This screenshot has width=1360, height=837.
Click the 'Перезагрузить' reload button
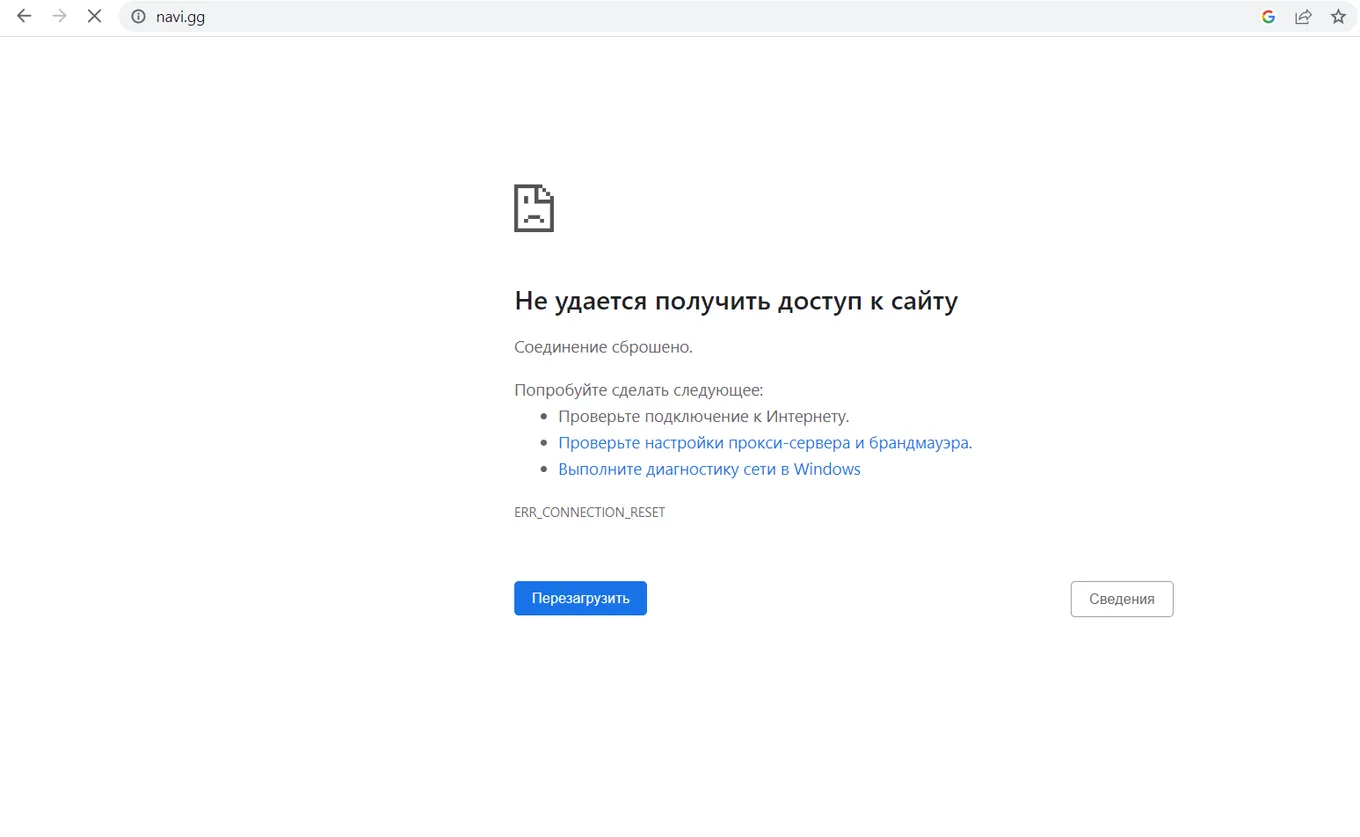click(580, 598)
